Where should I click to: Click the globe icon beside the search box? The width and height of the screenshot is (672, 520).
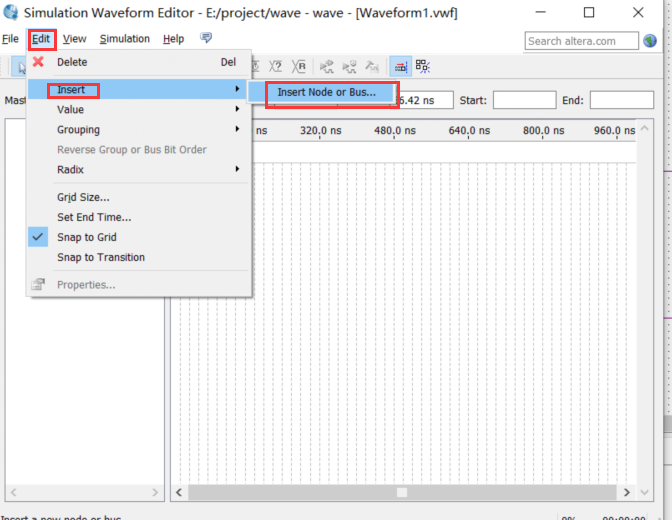coord(650,41)
